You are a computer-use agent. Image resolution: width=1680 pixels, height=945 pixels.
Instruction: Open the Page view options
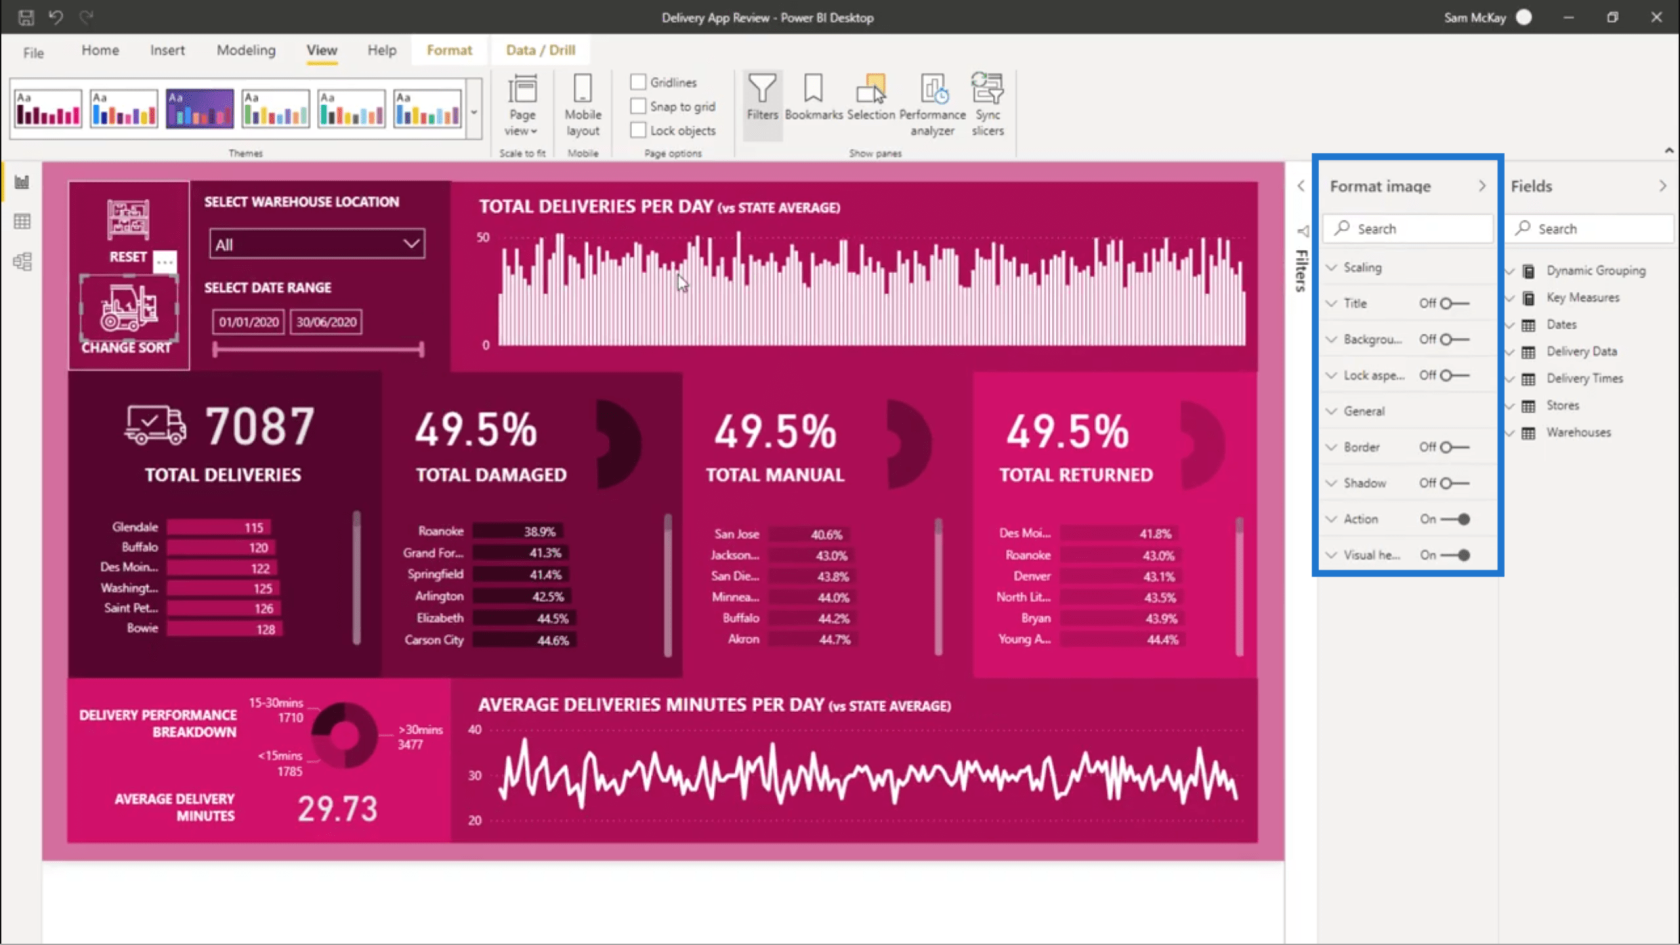(522, 105)
